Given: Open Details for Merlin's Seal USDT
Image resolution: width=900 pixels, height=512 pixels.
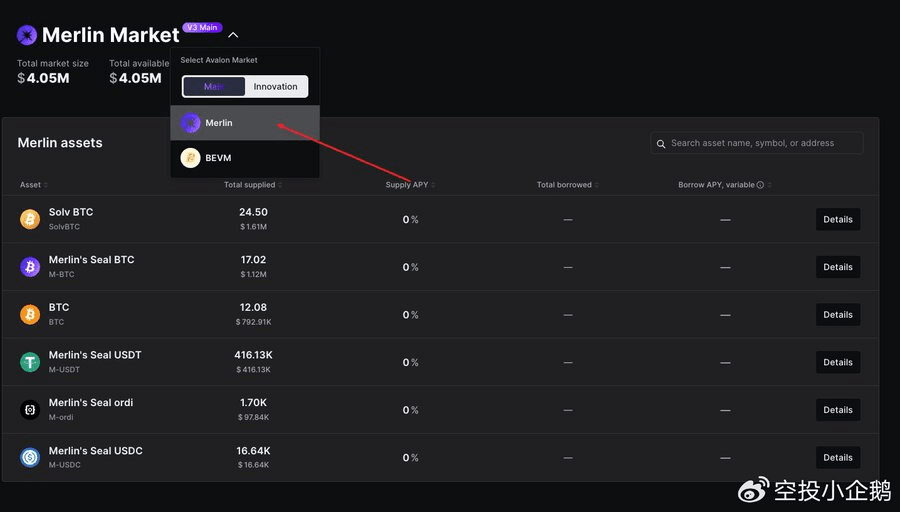Looking at the screenshot, I should pos(837,362).
